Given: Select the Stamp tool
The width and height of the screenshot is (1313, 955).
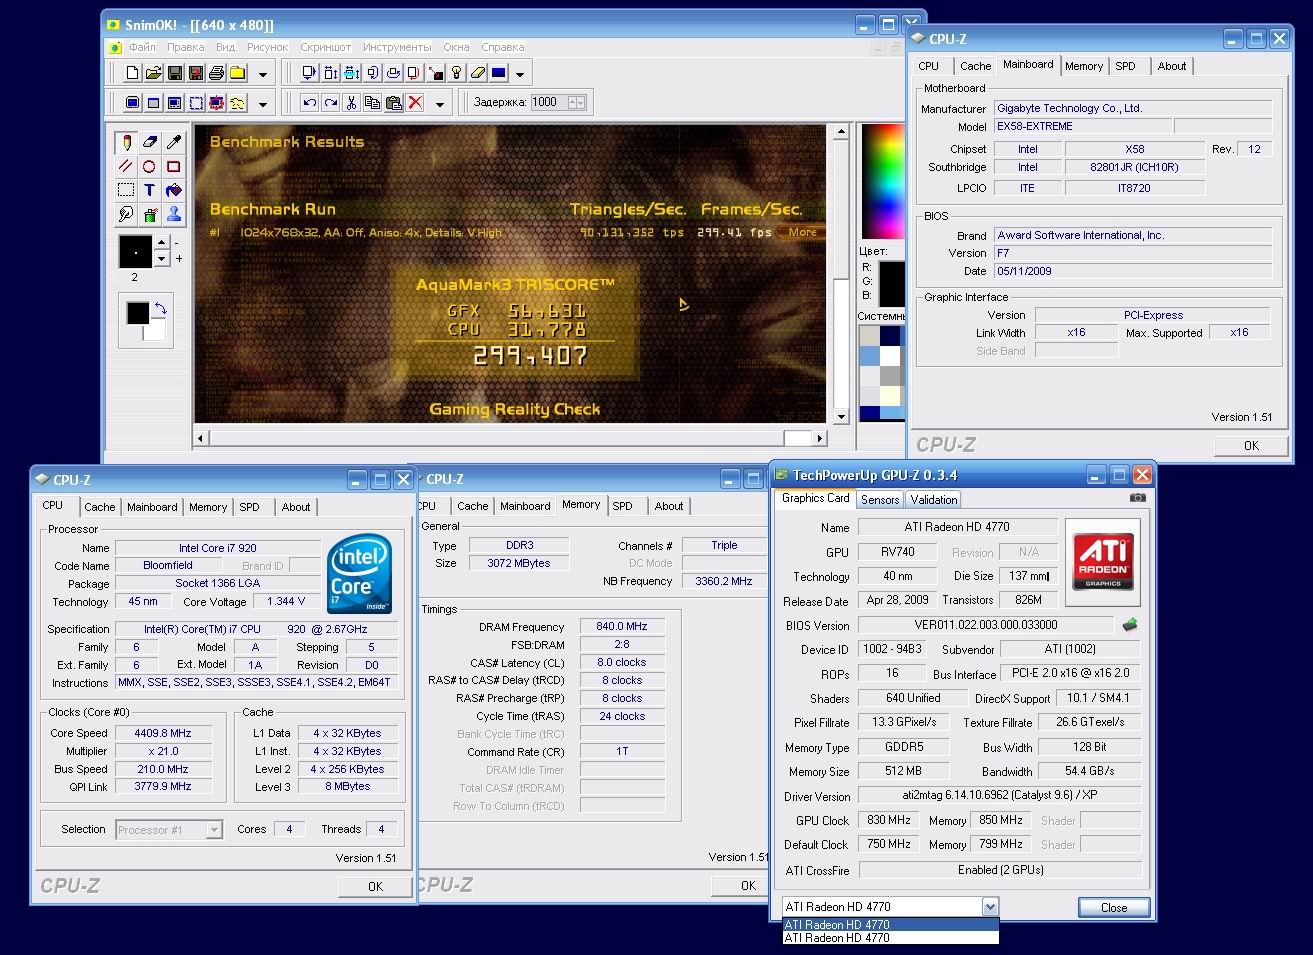Looking at the screenshot, I should [x=173, y=214].
